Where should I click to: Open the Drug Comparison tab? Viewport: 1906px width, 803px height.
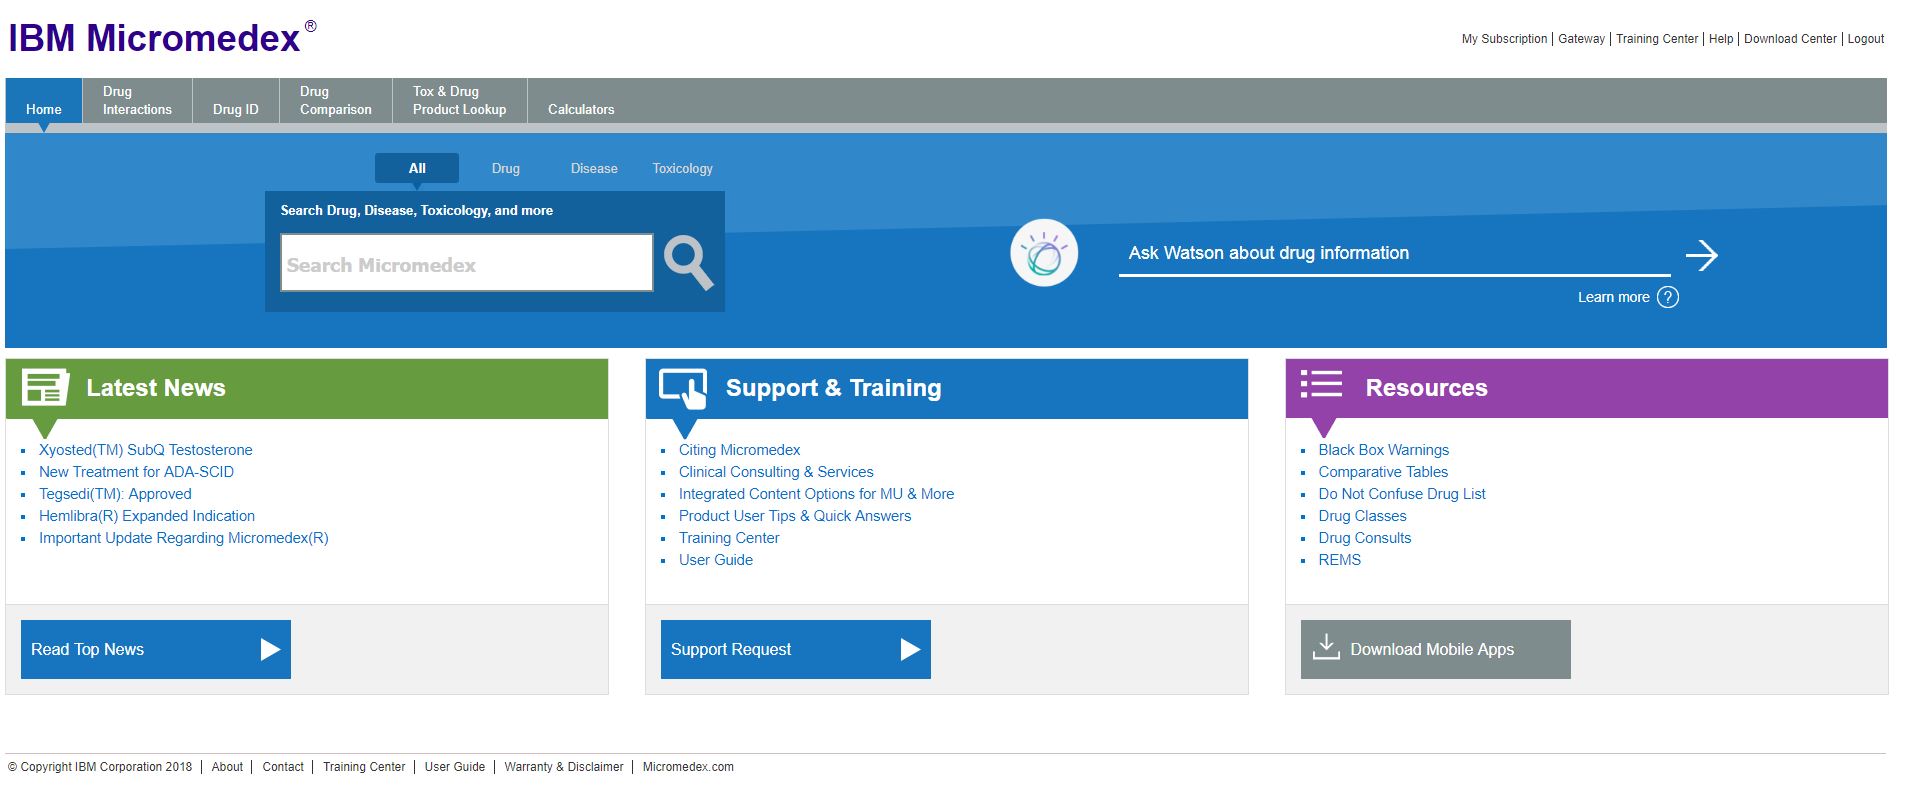336,100
